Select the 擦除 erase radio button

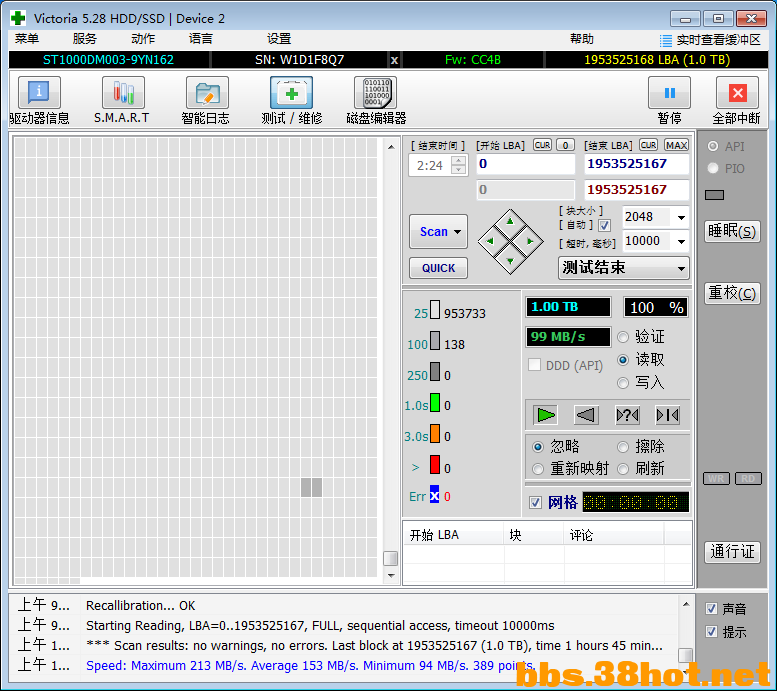coord(623,447)
